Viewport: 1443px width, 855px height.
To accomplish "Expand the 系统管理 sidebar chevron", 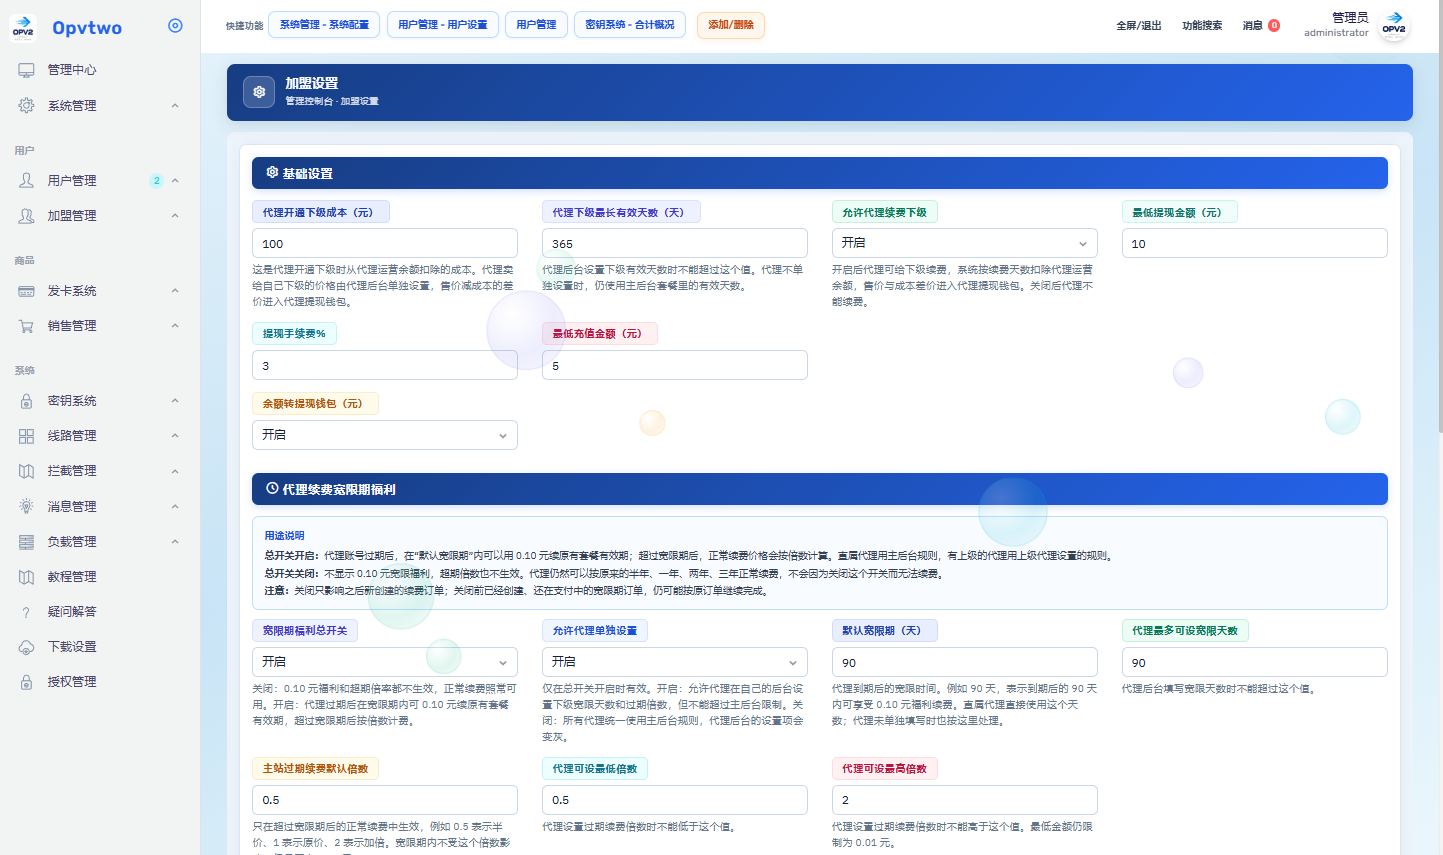I will pos(175,105).
